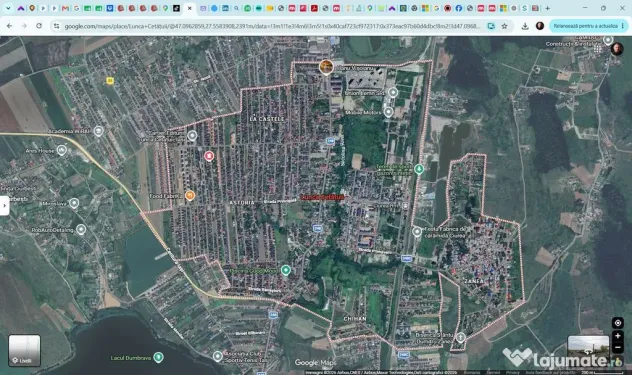632x375 pixels.
Task: Open the Street View thumbnail preview
Action: (x=588, y=346)
